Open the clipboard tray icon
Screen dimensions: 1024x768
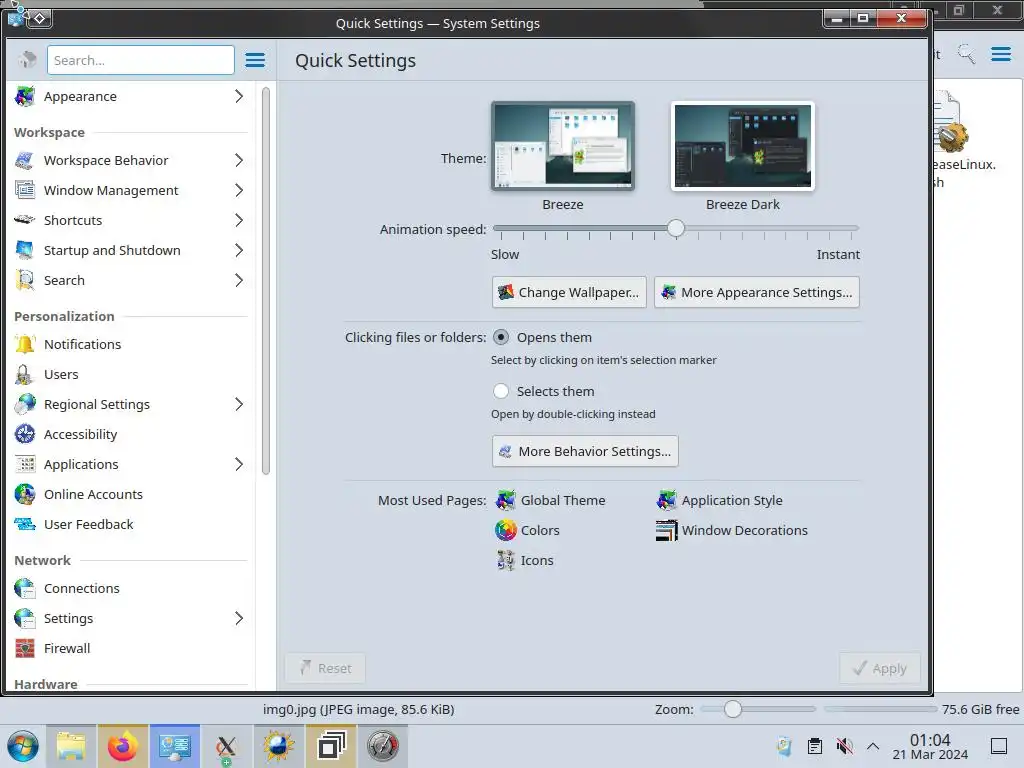coord(814,746)
